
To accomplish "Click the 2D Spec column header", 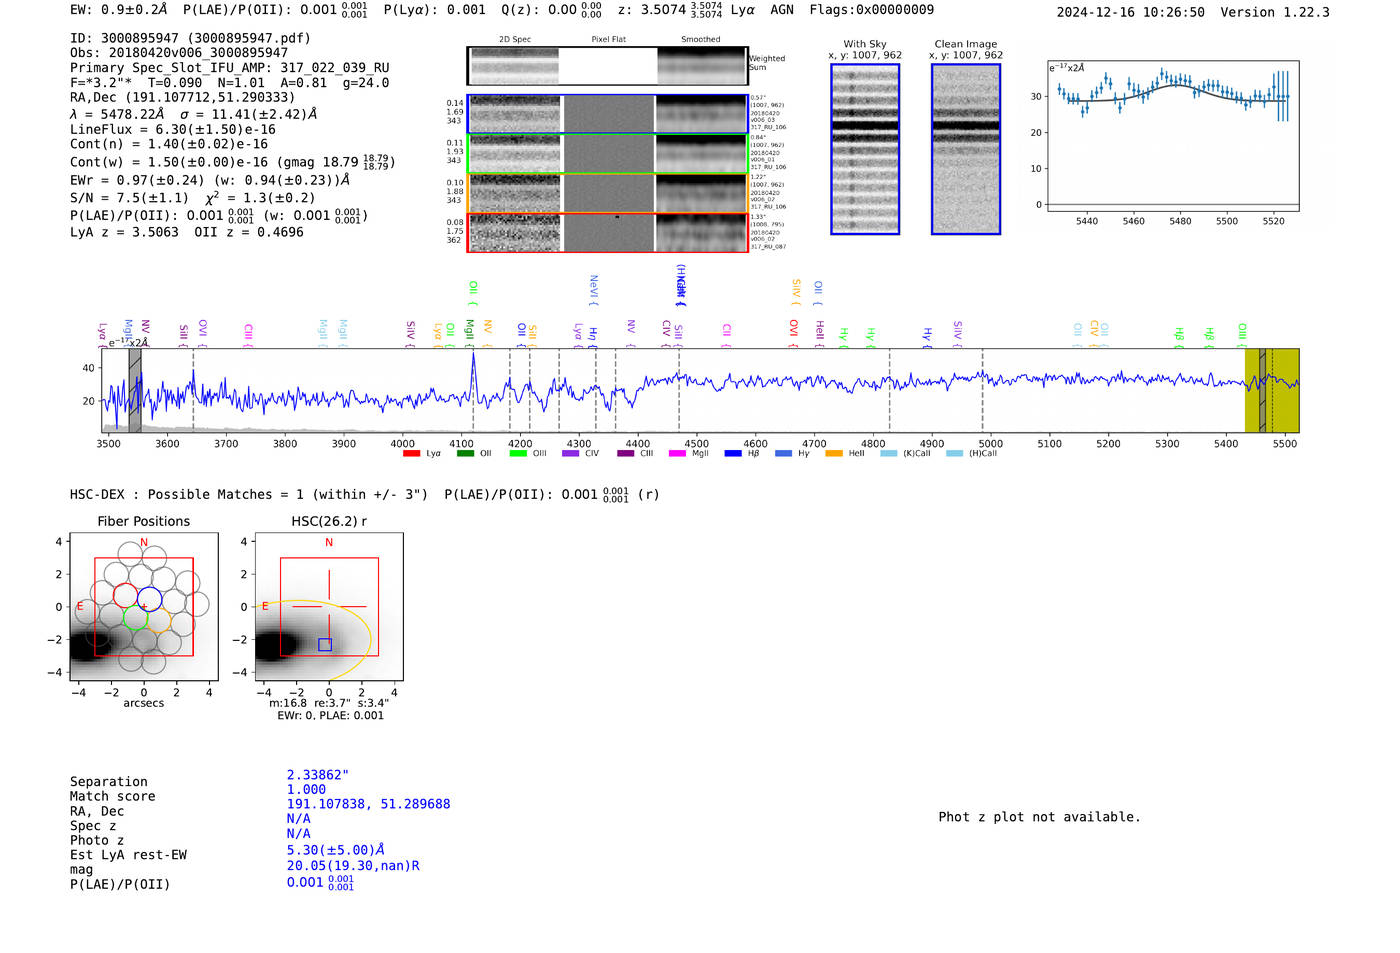I will point(515,40).
